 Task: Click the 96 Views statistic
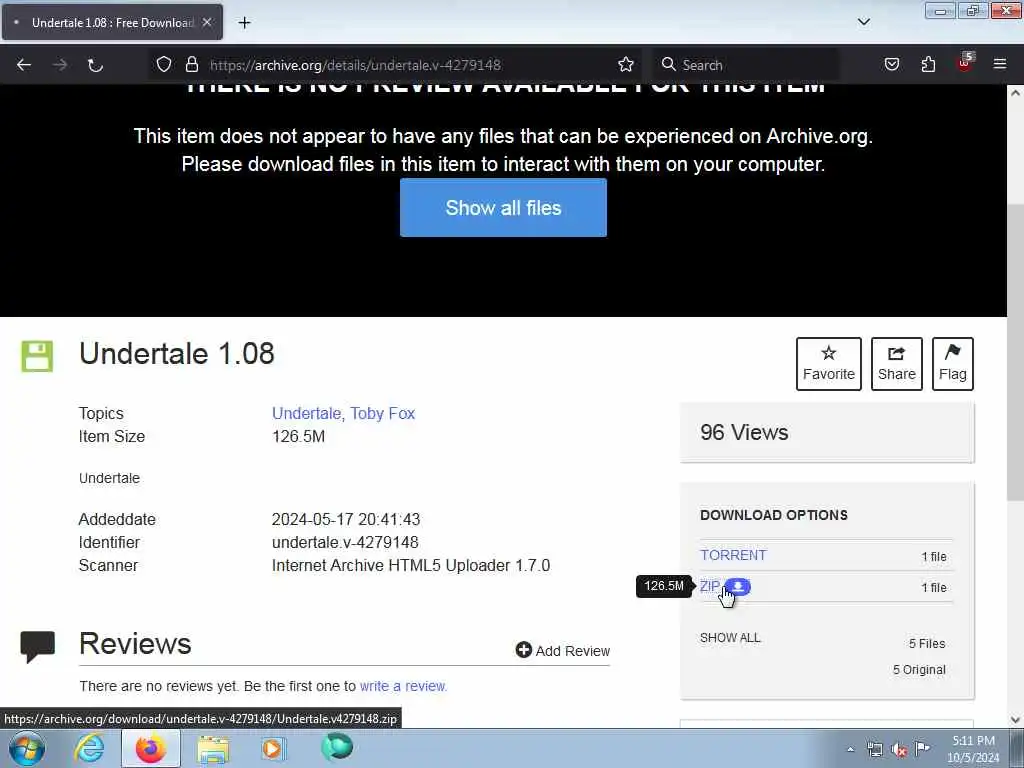click(744, 432)
